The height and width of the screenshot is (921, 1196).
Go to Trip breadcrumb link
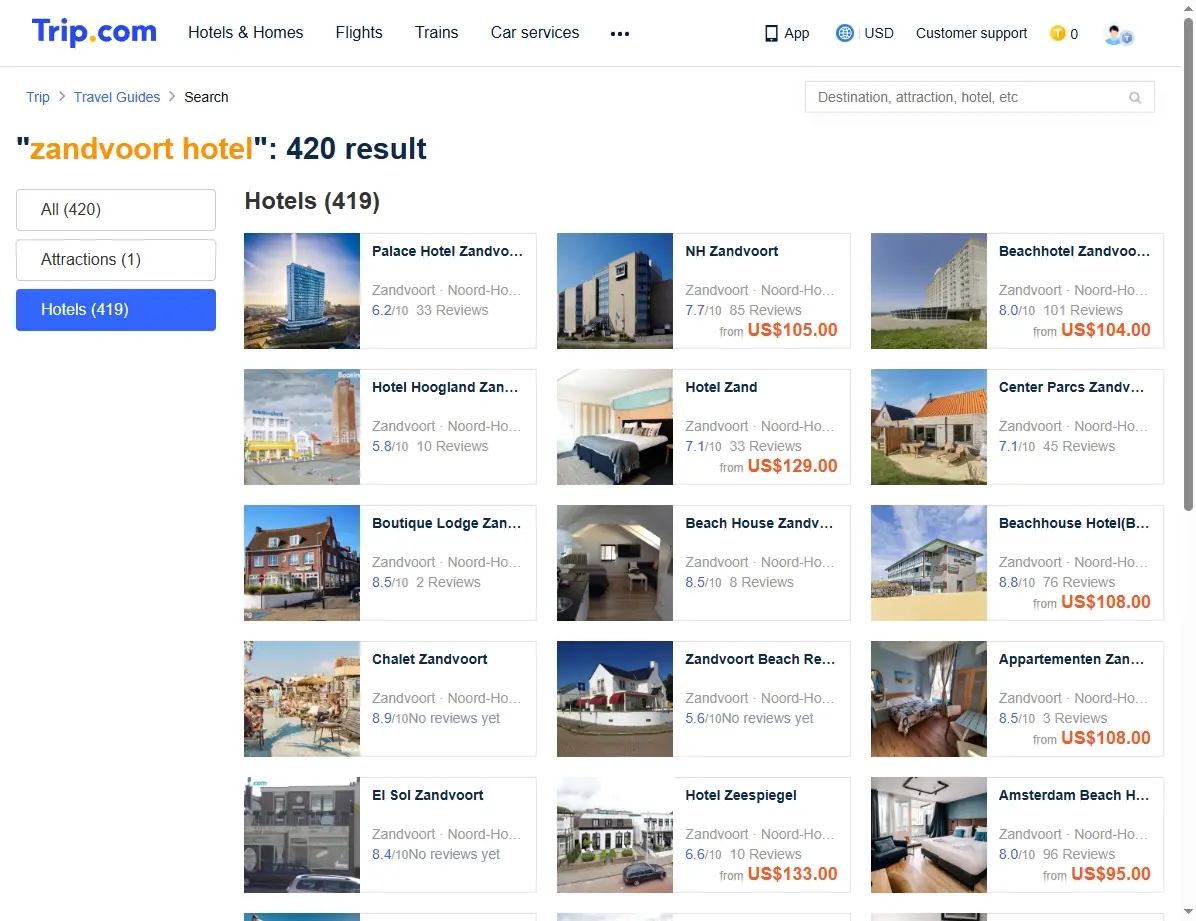(x=38, y=97)
